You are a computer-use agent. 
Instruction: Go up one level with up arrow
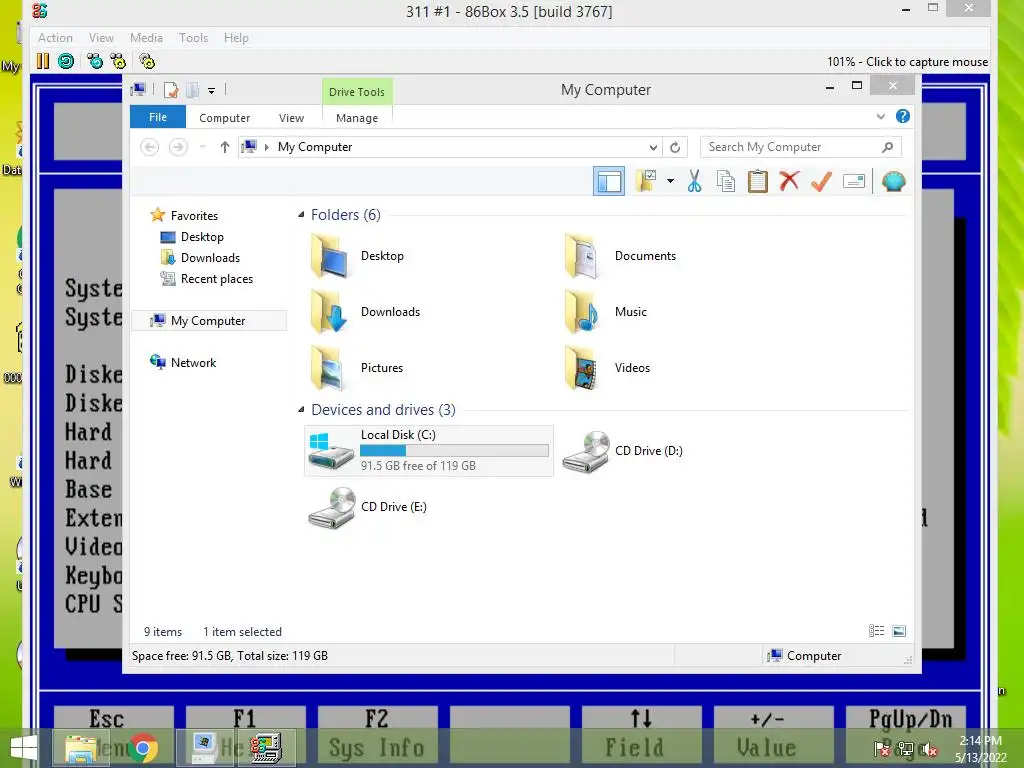click(225, 147)
